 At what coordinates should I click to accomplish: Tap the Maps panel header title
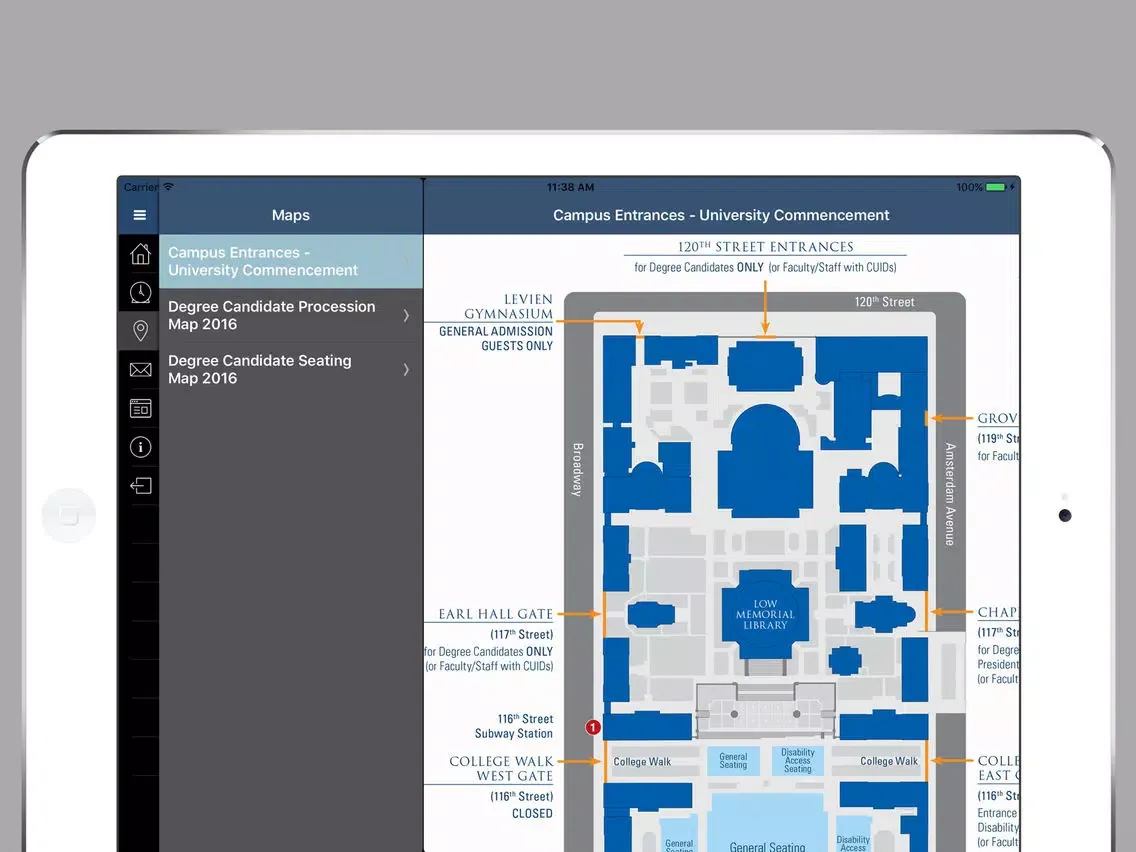point(291,215)
